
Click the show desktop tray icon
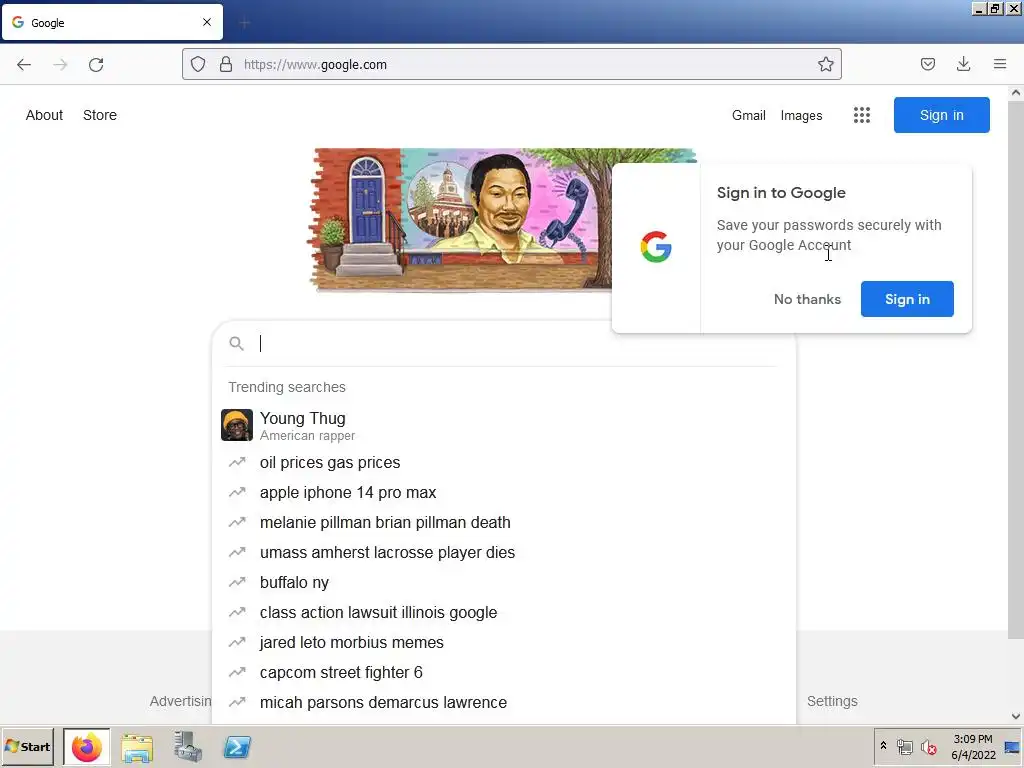tap(1012, 747)
